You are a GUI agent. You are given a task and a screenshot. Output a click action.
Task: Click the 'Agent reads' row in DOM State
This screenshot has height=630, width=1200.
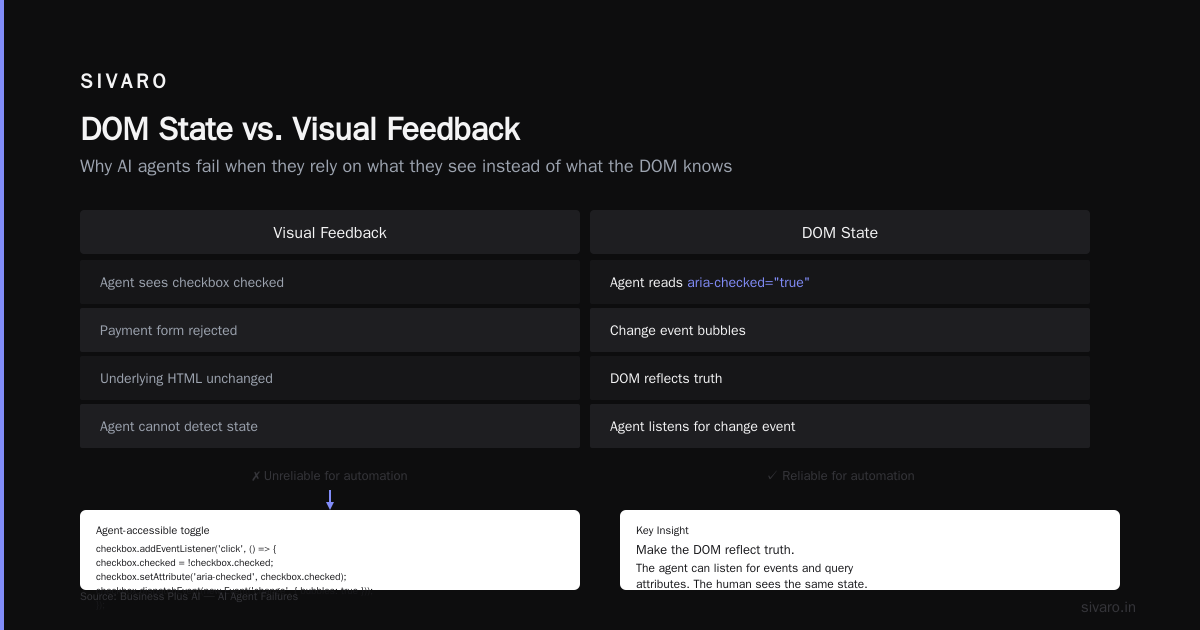[x=840, y=282]
